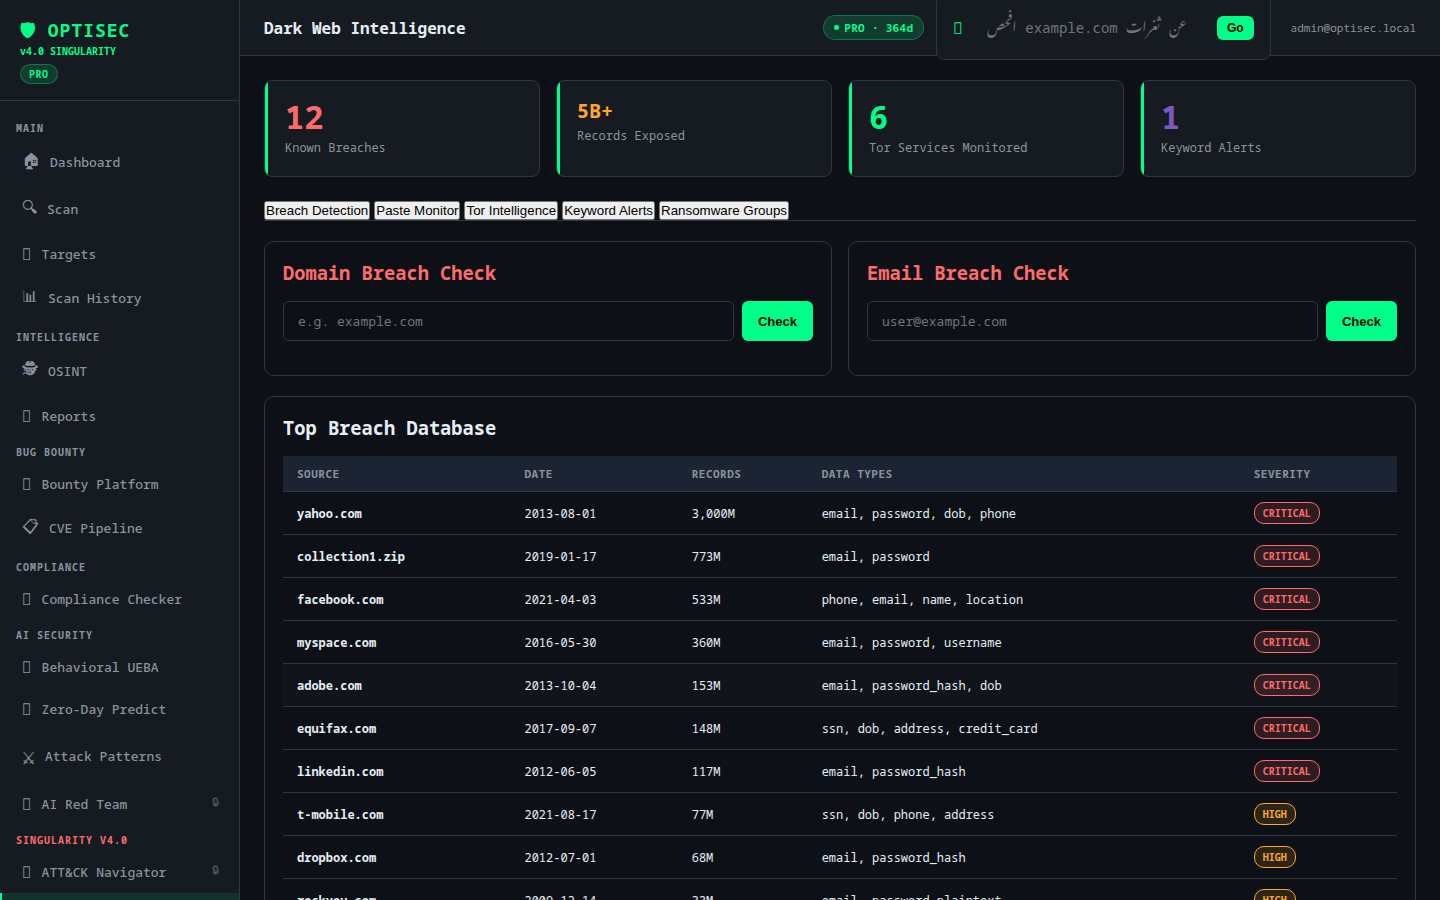Click the PRO badge under OPTISEC logo
The width and height of the screenshot is (1440, 900).
pyautogui.click(x=39, y=74)
